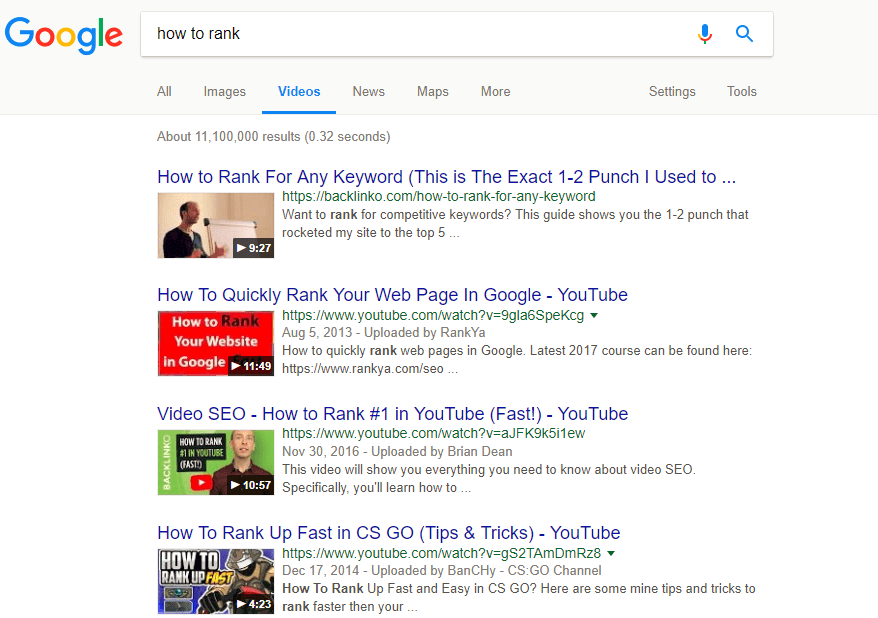Click 'This video will show you everything' snippet
This screenshot has height=618, width=878.
point(489,479)
